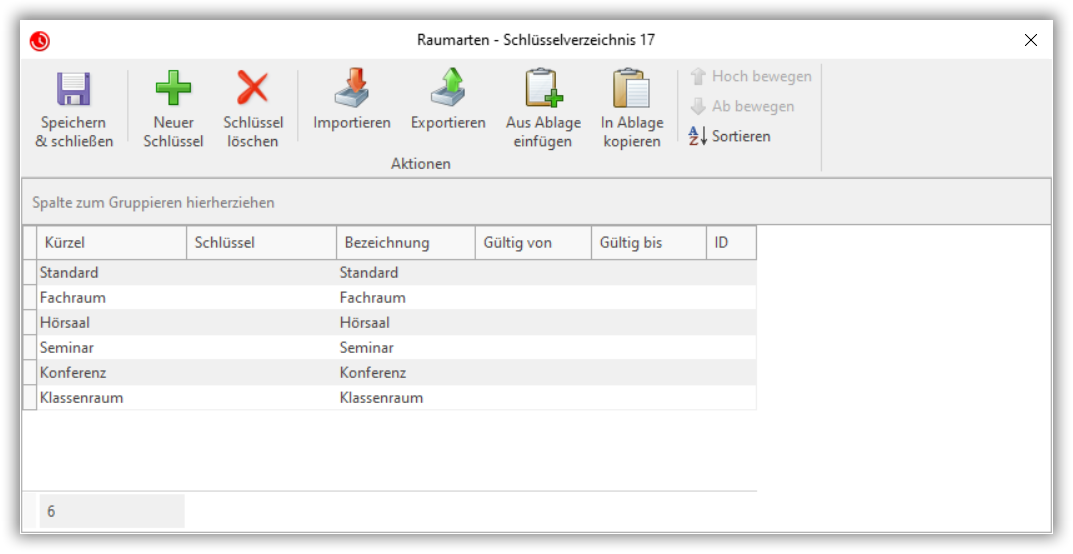The height and width of the screenshot is (554, 1073).
Task: Click the Ab bewegen down arrow
Action: (x=697, y=107)
